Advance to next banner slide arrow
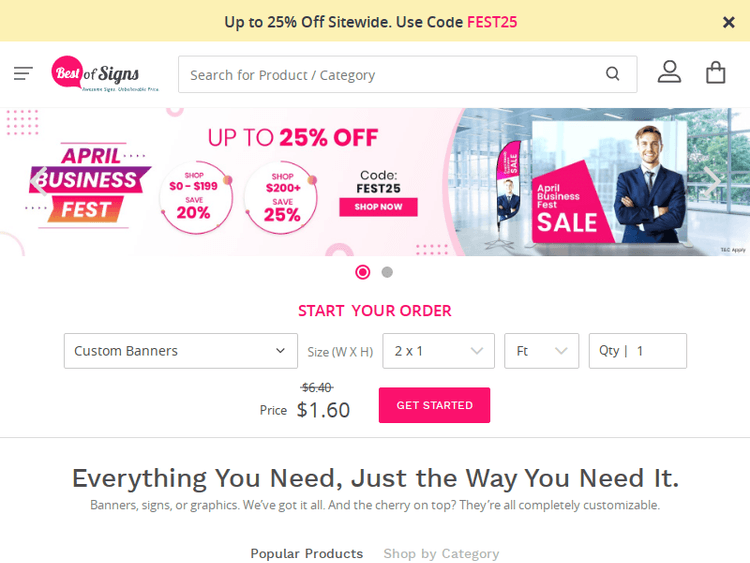This screenshot has width=750, height=563. [712, 181]
